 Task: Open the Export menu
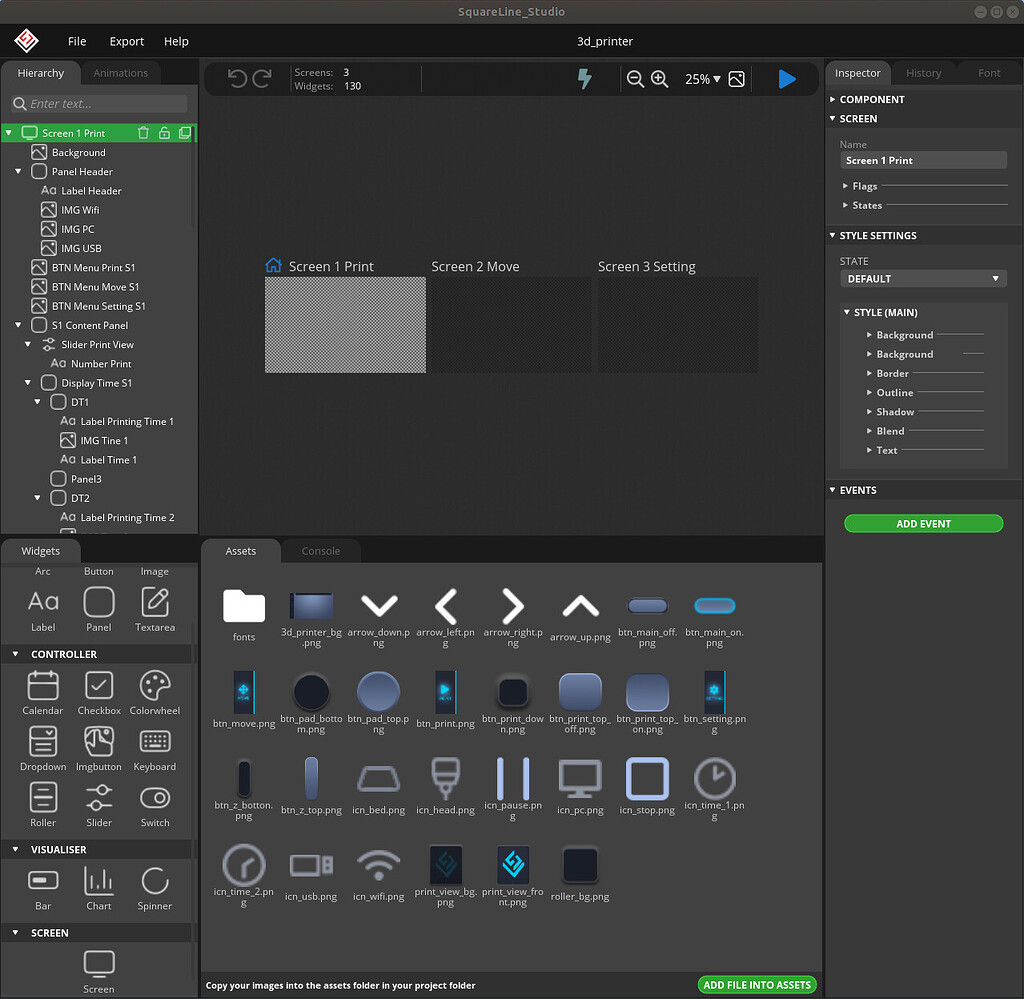pyautogui.click(x=126, y=41)
